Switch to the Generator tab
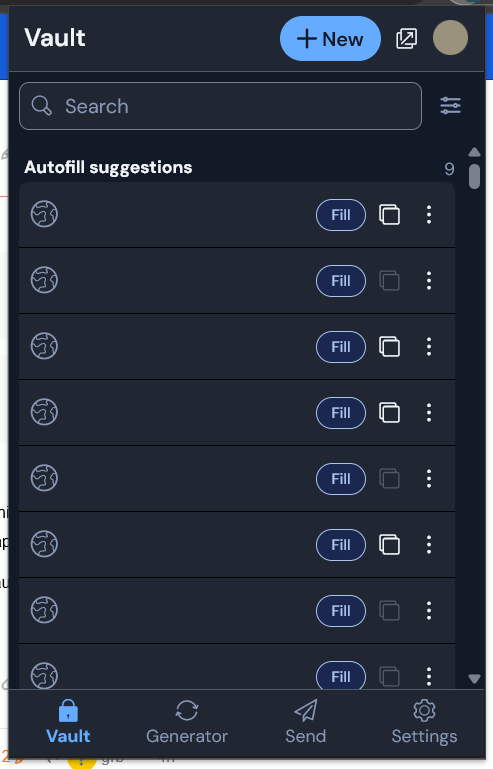 click(187, 722)
